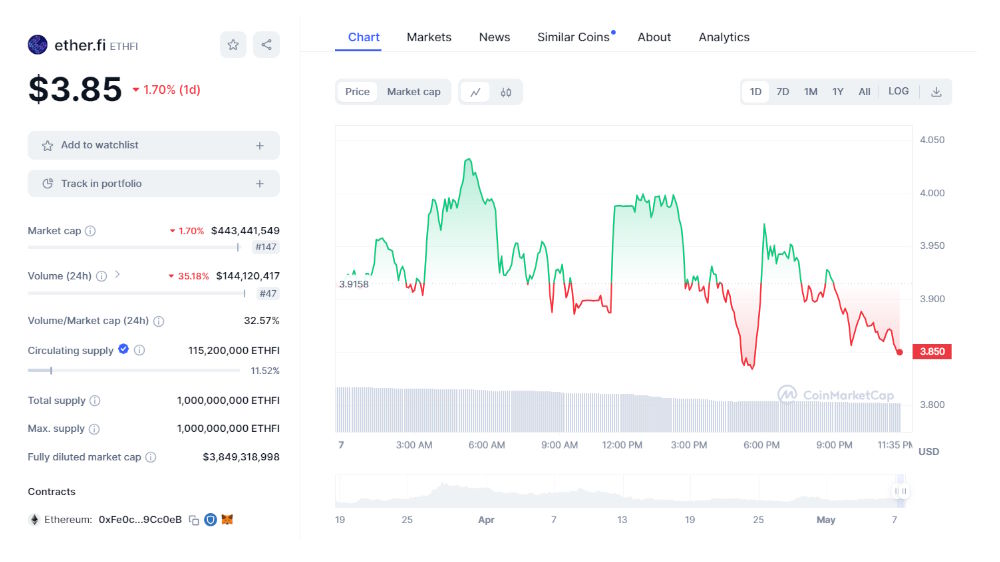Screen dimensions: 1000x562
Task: Open the Chart tab
Action: pos(364,37)
